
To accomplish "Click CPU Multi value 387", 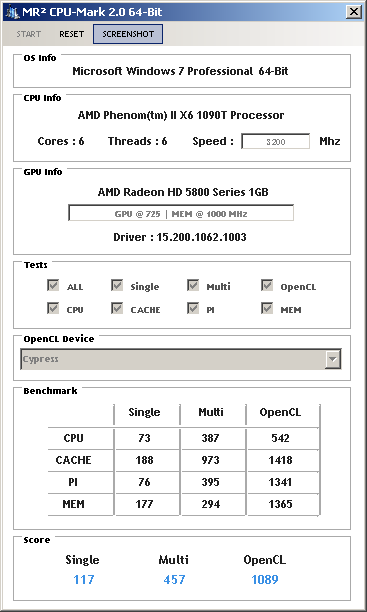I will pos(210,438).
